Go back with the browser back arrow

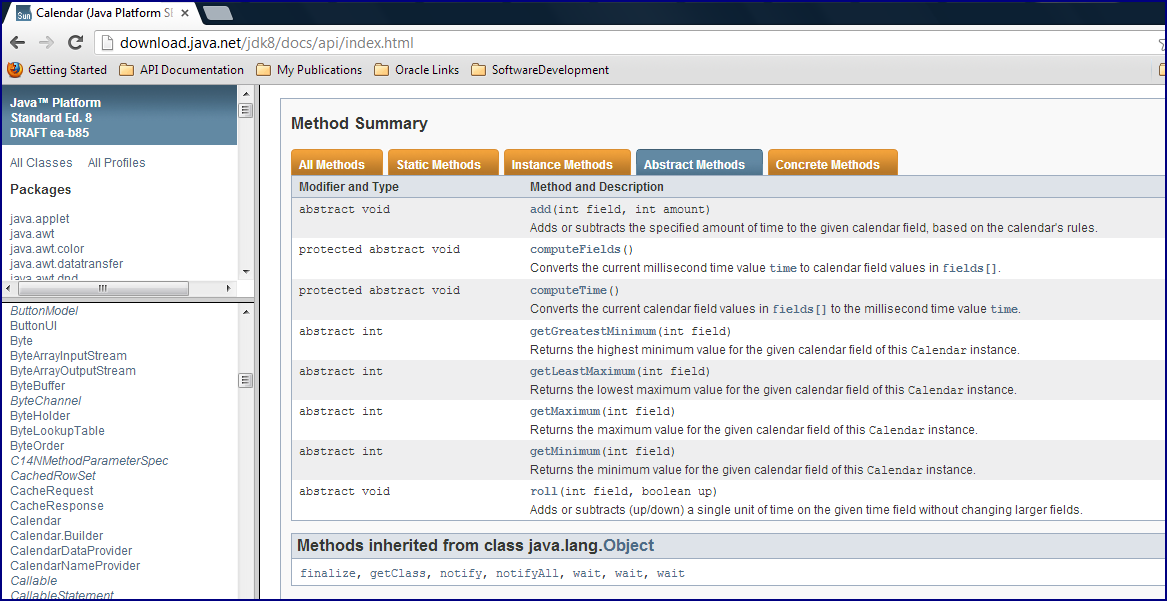[17, 43]
